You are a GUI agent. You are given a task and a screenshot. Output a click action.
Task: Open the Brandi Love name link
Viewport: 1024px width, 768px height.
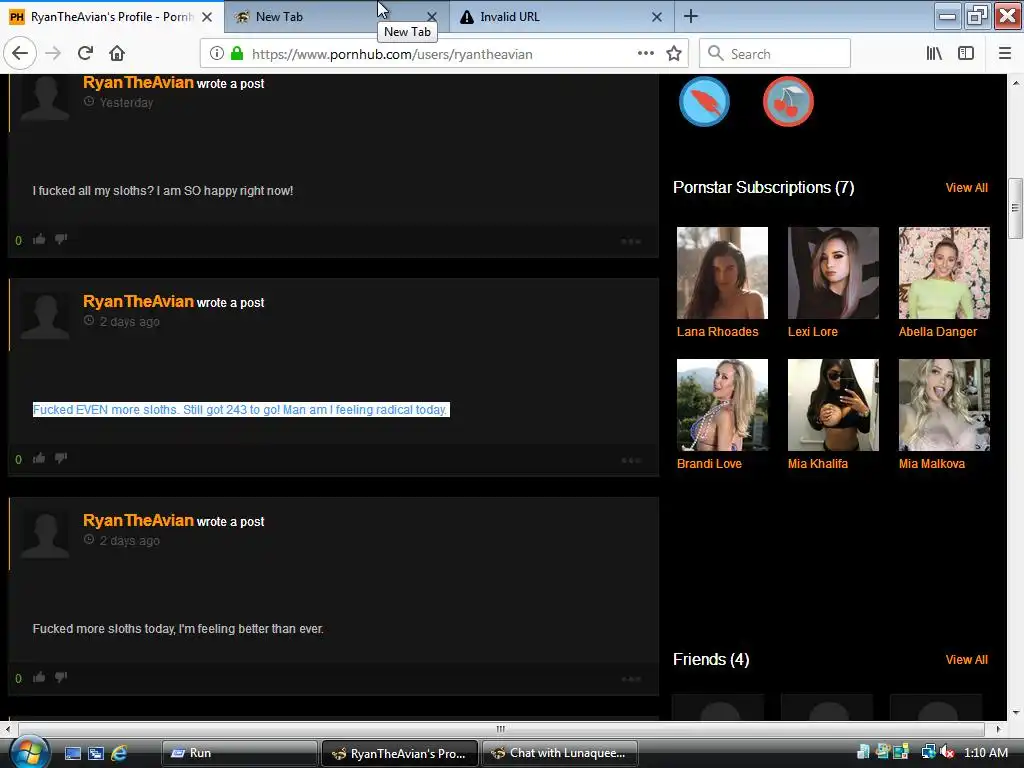[x=709, y=464]
